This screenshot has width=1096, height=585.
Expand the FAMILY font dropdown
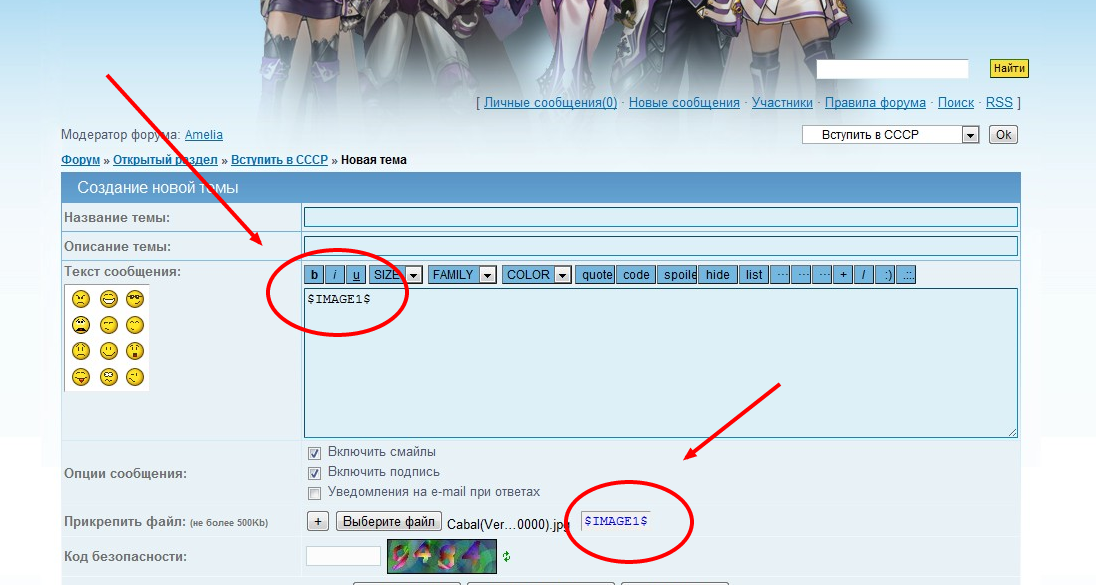tap(462, 275)
